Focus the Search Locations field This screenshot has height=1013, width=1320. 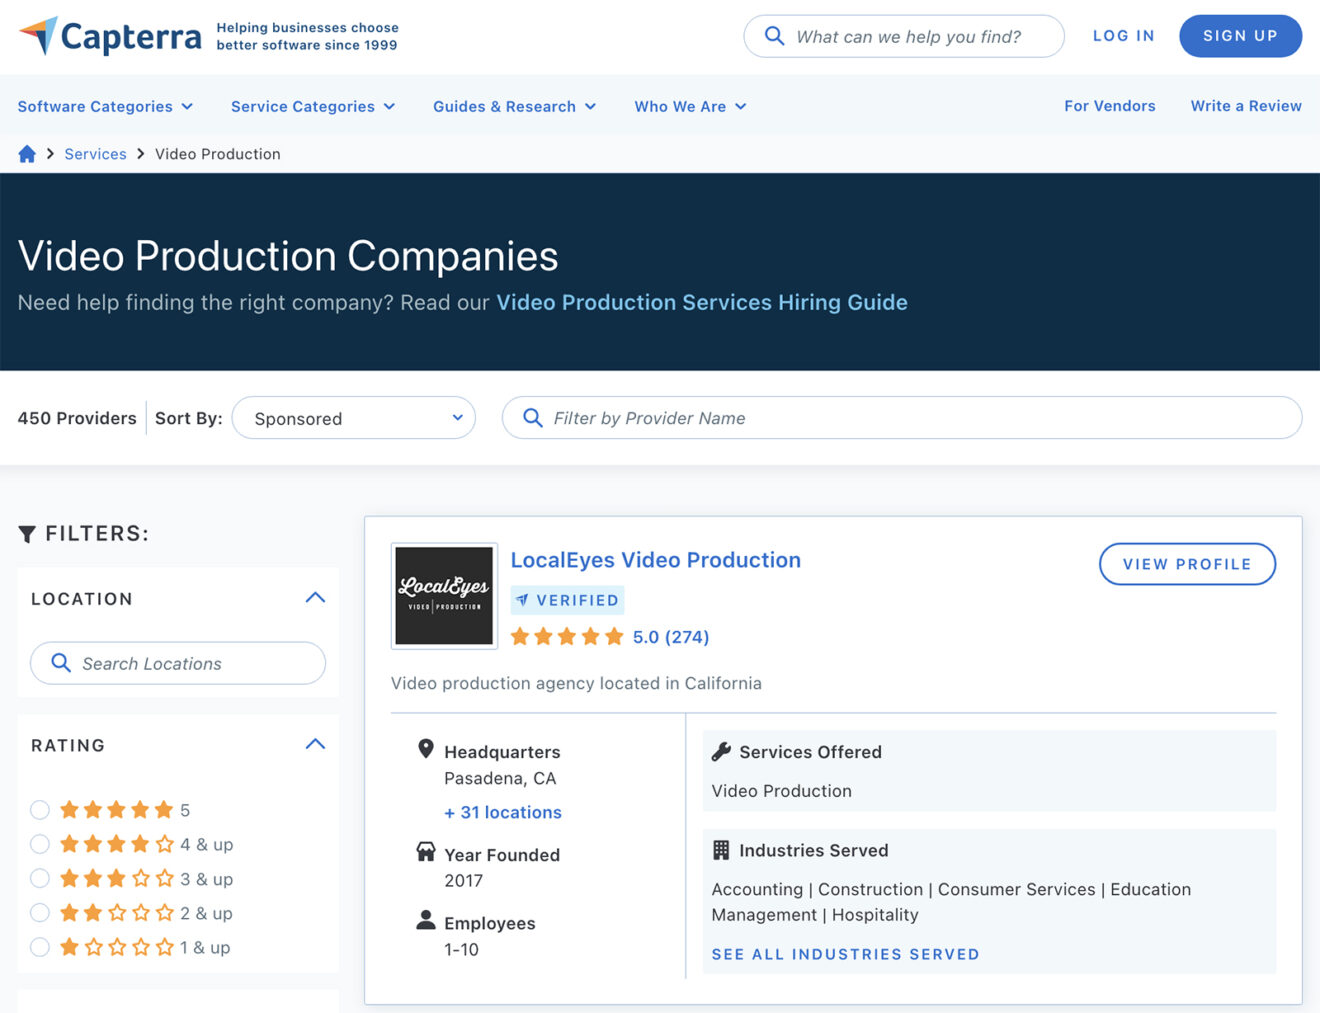[178, 663]
